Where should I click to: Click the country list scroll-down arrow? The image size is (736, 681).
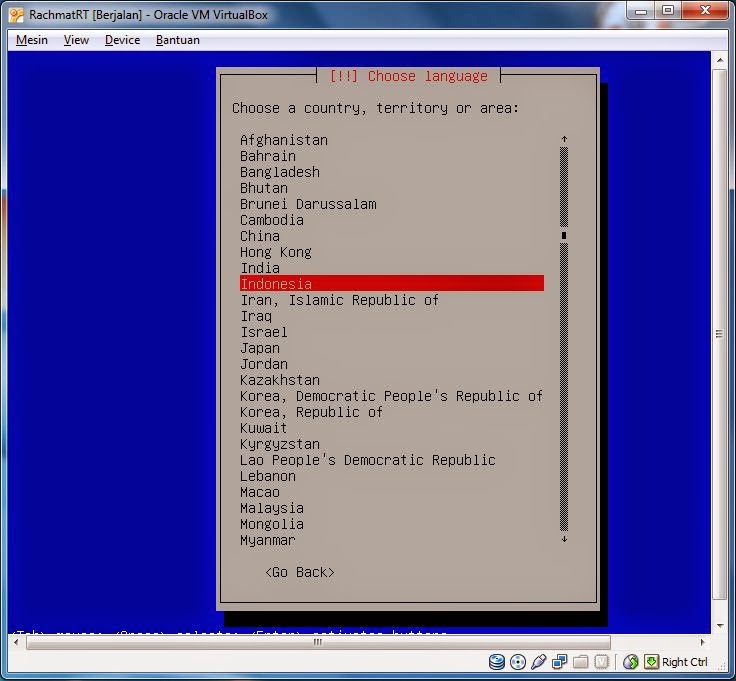click(x=564, y=539)
